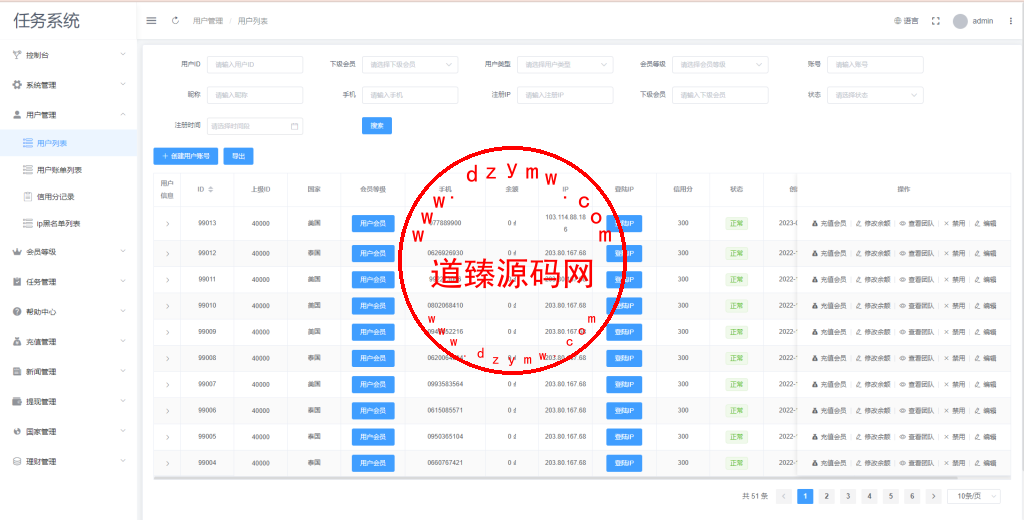Click 编辑 for user 99013
This screenshot has width=1024, height=520.
tap(985, 223)
